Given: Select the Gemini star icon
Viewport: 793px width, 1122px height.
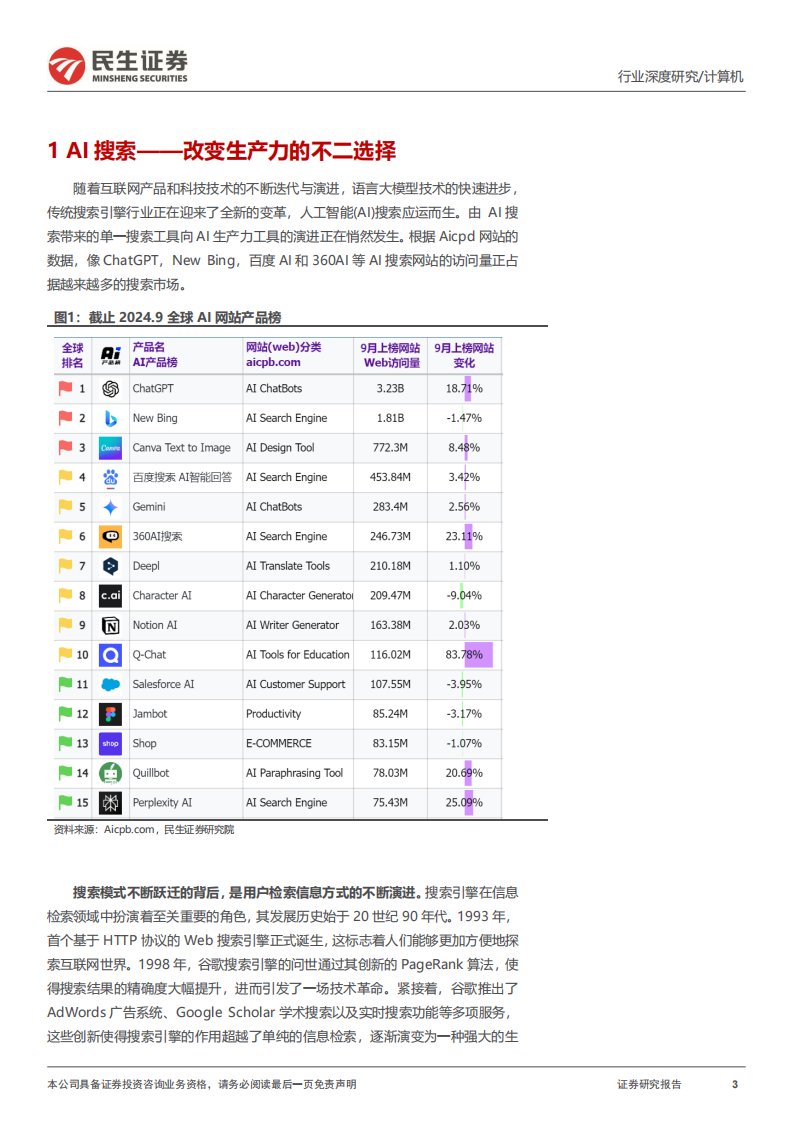Looking at the screenshot, I should click(x=111, y=507).
